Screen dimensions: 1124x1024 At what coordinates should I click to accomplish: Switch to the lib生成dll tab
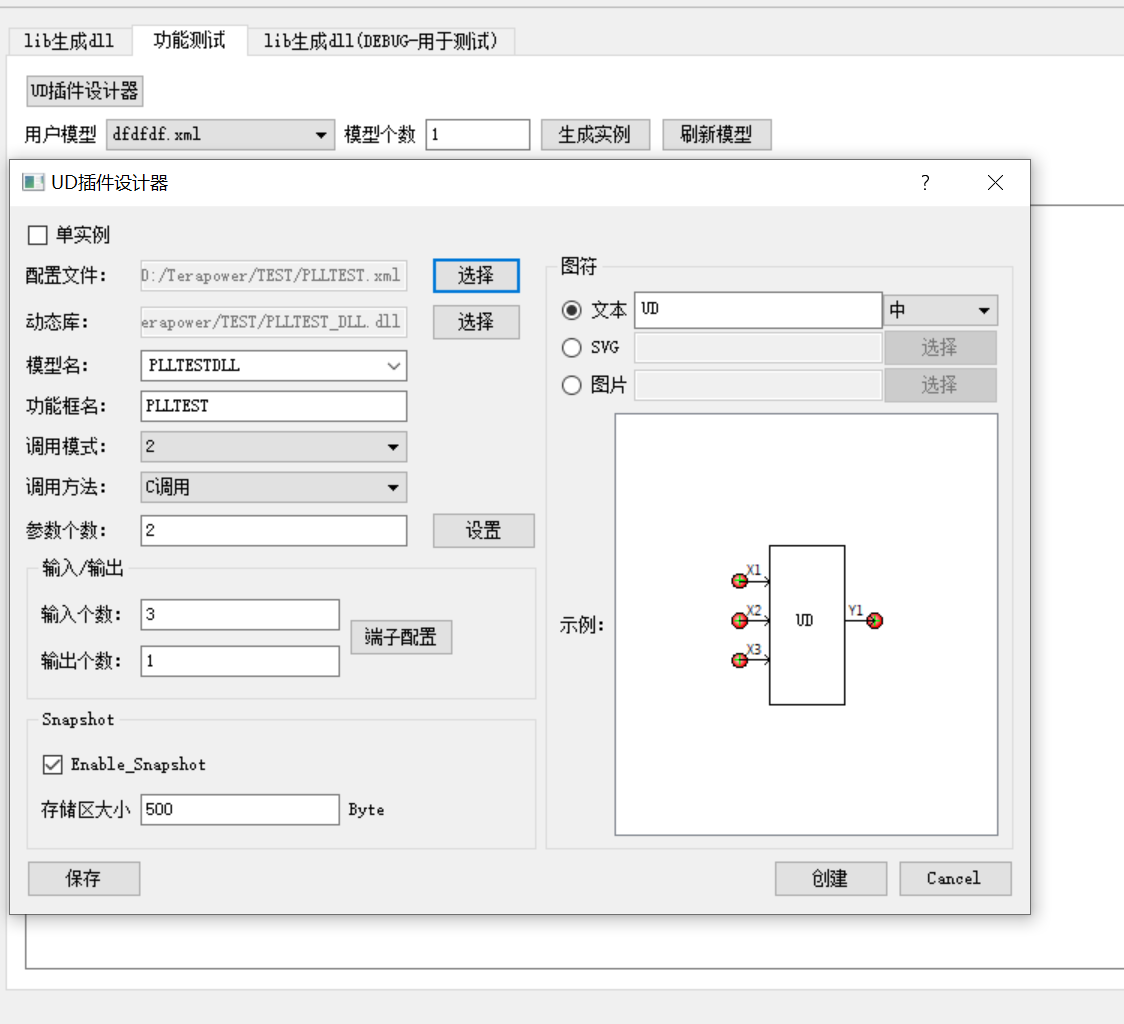[69, 41]
